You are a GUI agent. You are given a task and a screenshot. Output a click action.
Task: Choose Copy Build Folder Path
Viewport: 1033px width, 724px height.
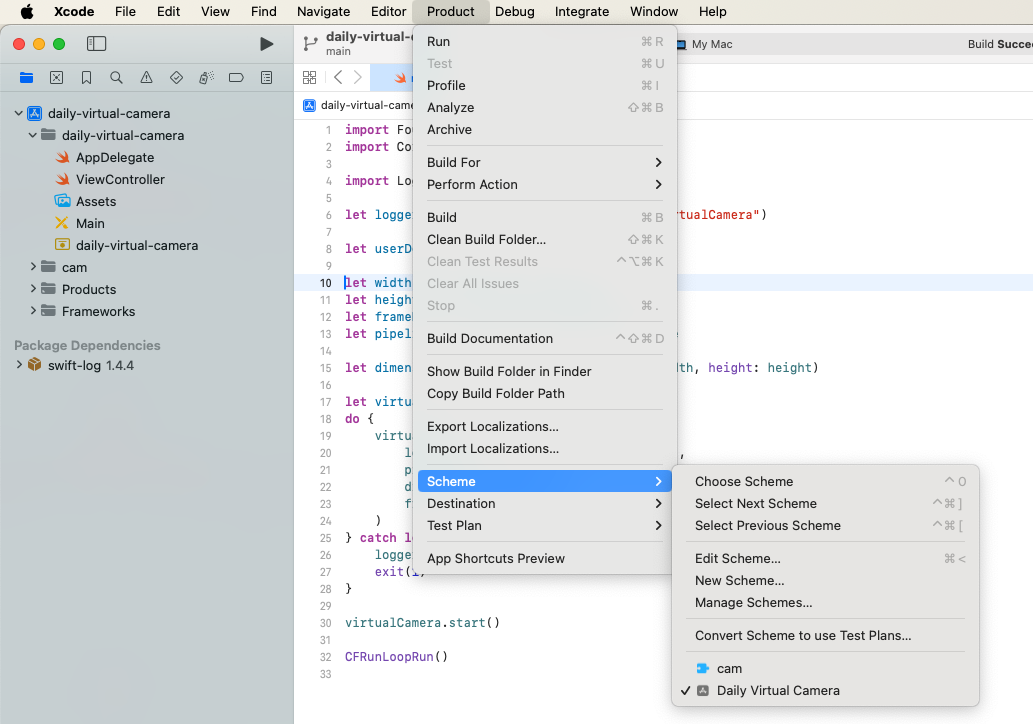click(544, 393)
